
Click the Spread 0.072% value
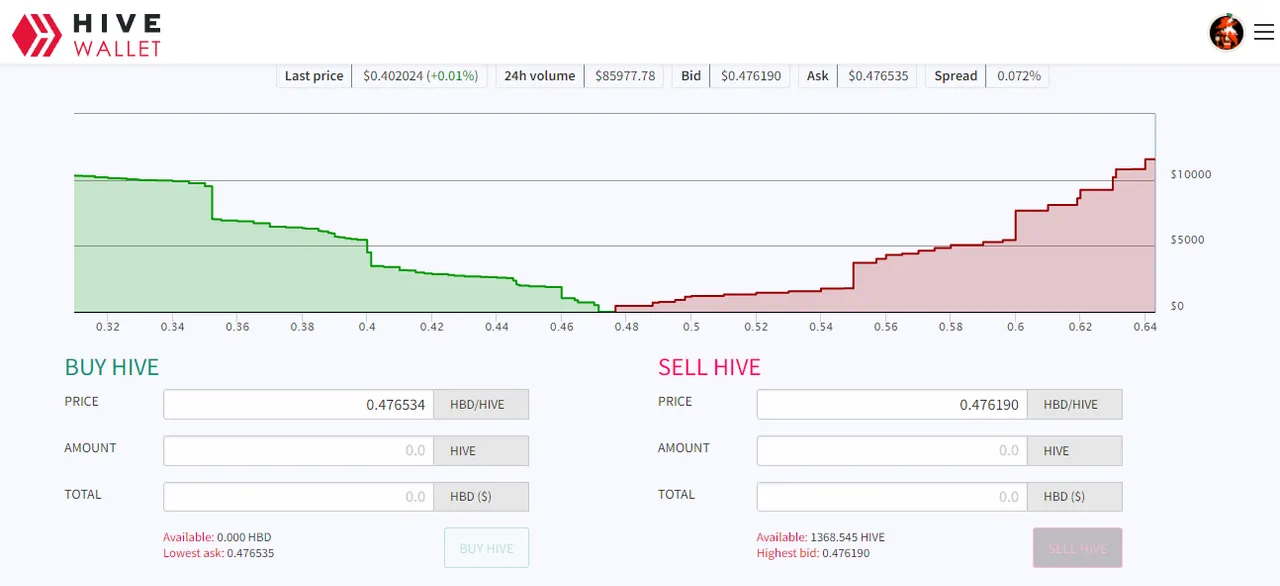click(x=1018, y=76)
